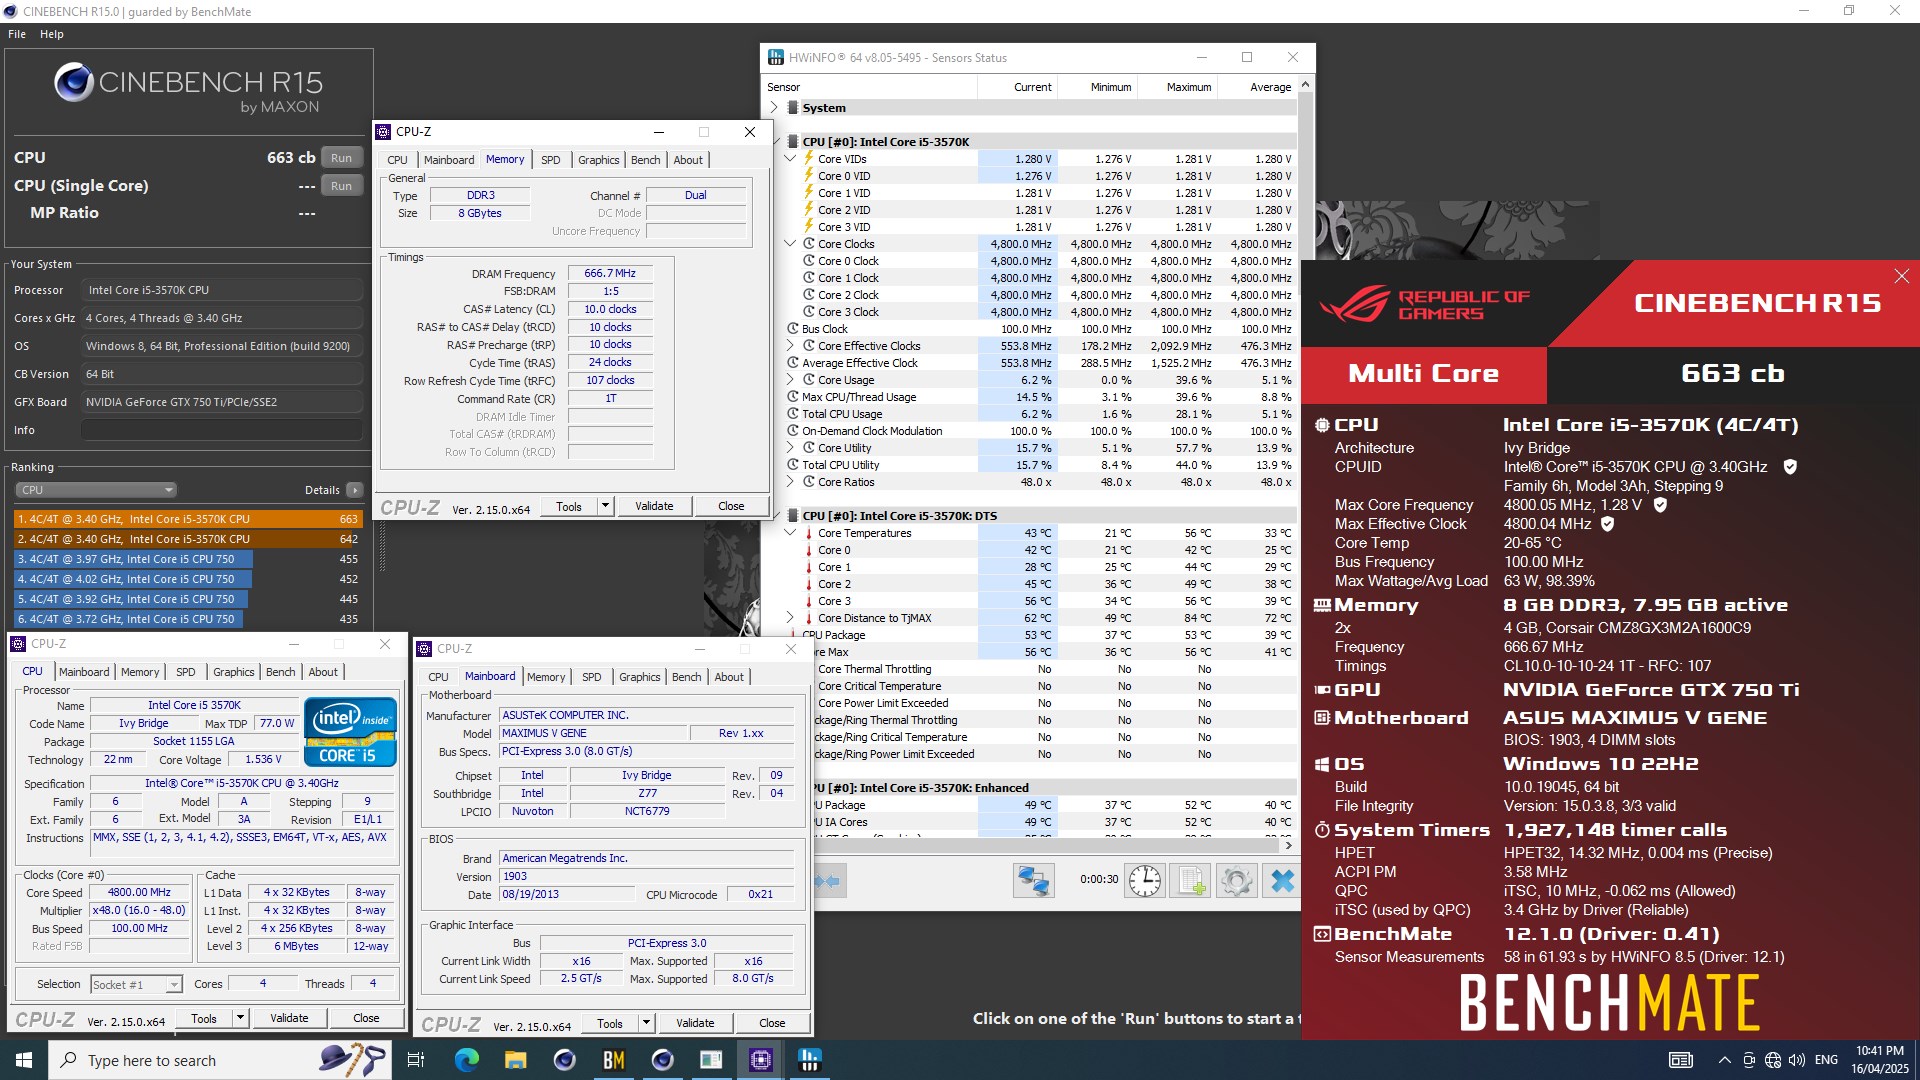Screen dimensions: 1920x1080
Task: Click Close button in Mainboard CPU-Z window
Action: pyautogui.click(x=772, y=1023)
